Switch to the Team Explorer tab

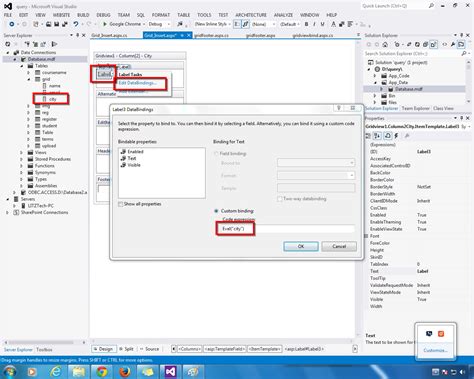click(415, 108)
